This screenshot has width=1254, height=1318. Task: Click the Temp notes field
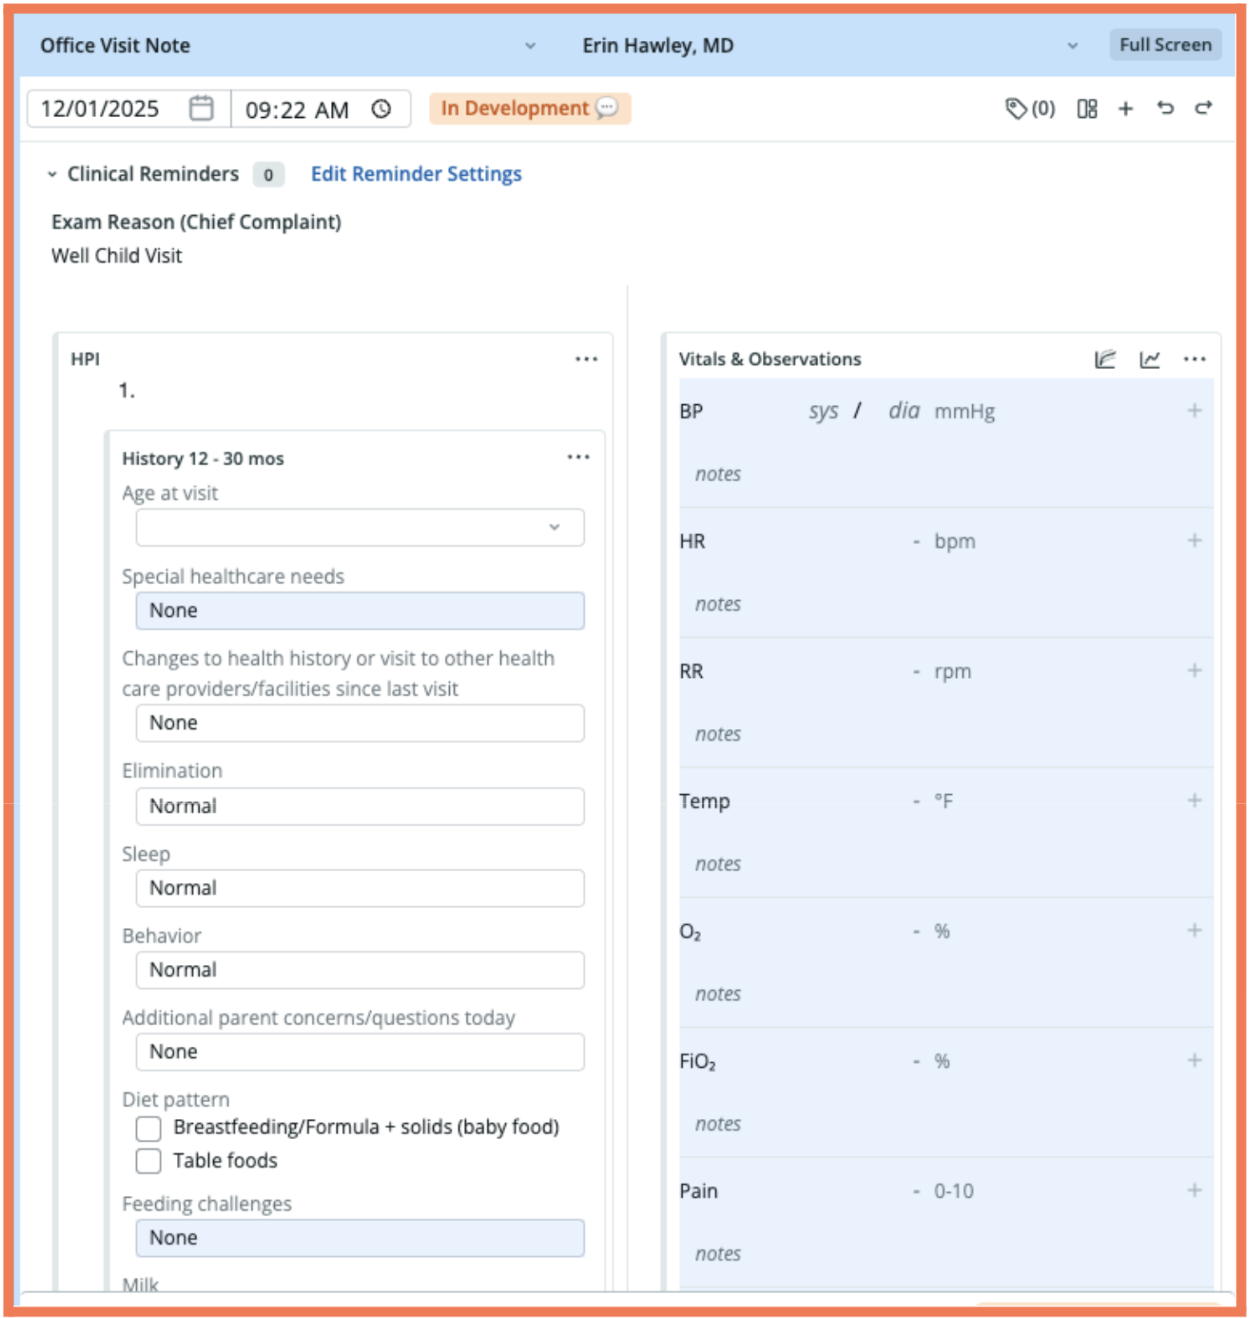(718, 864)
